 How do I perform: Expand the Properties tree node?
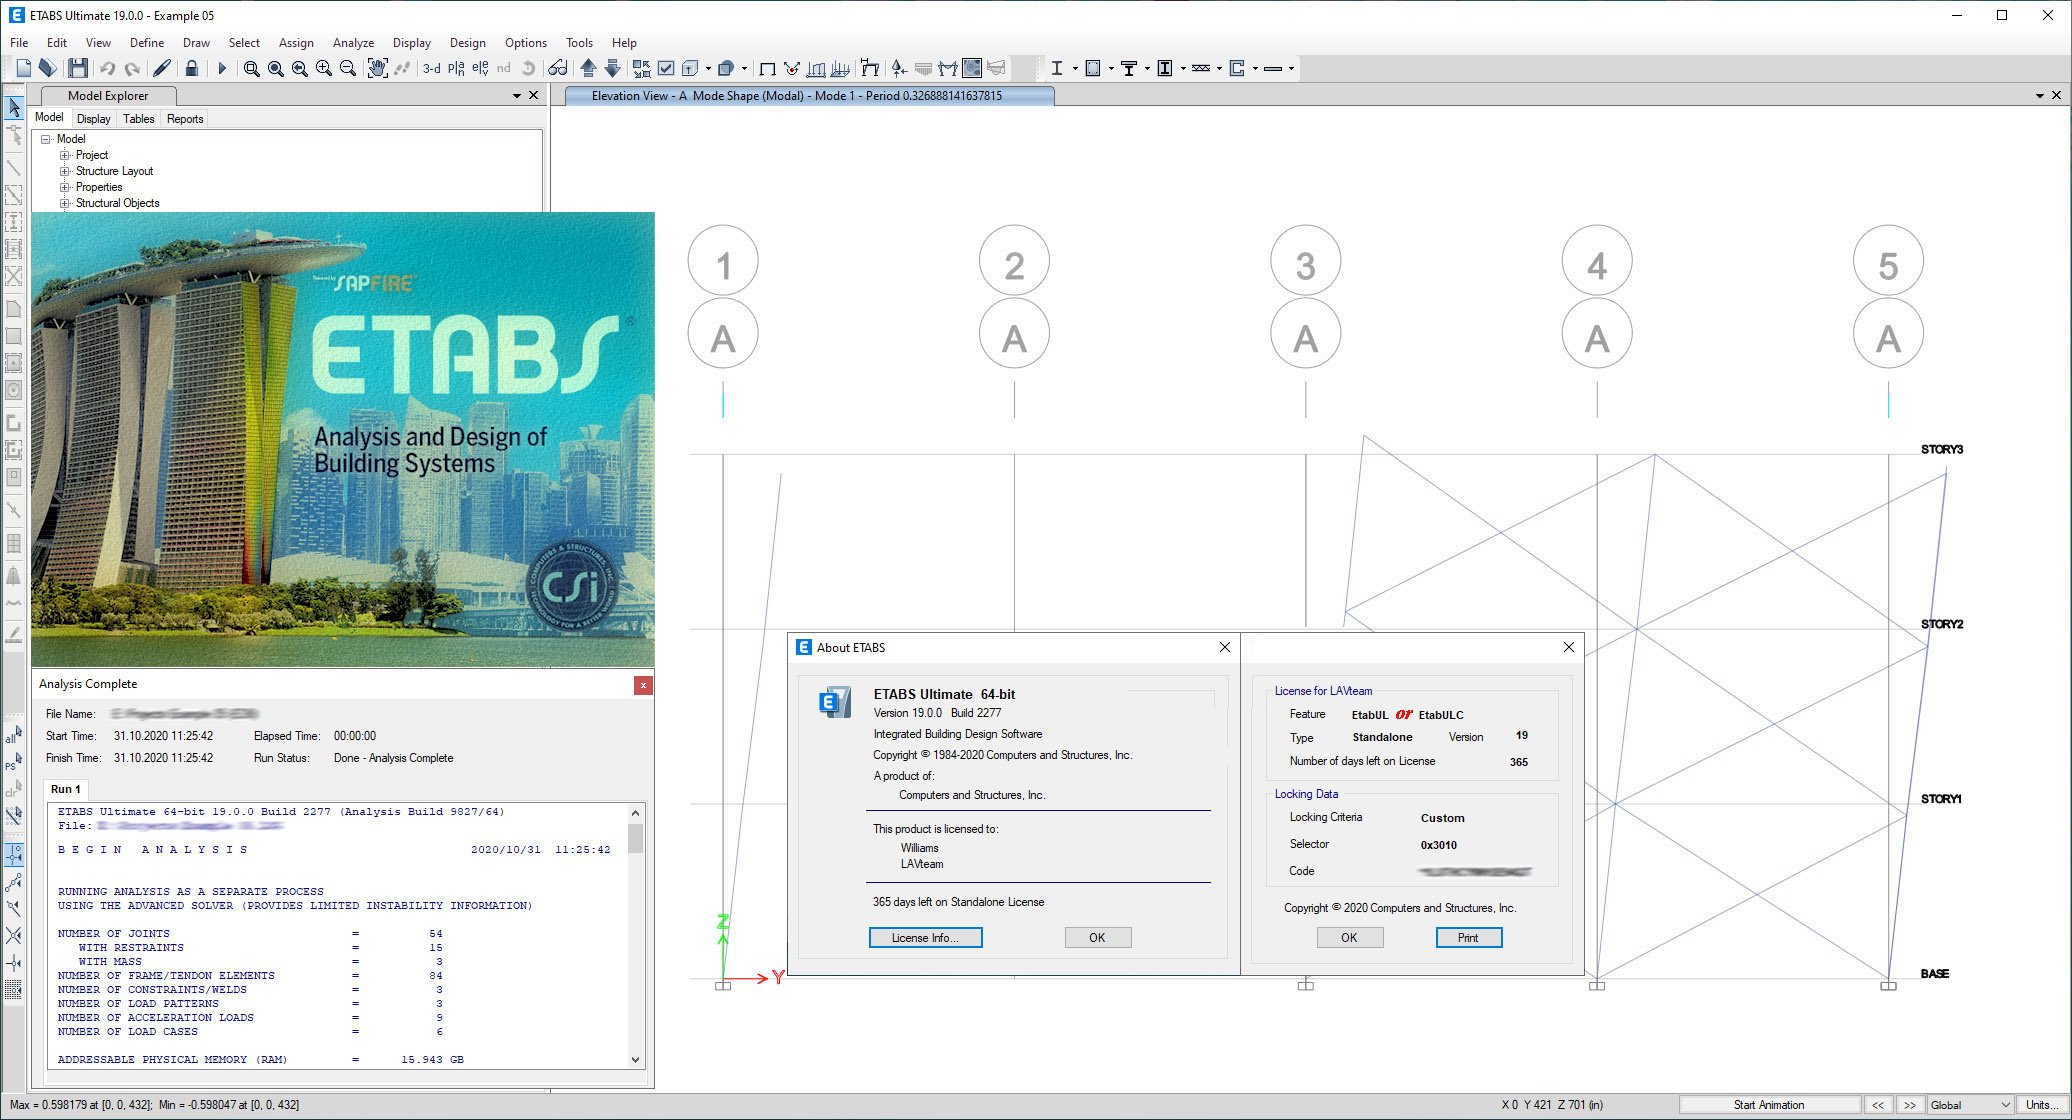pyautogui.click(x=65, y=187)
